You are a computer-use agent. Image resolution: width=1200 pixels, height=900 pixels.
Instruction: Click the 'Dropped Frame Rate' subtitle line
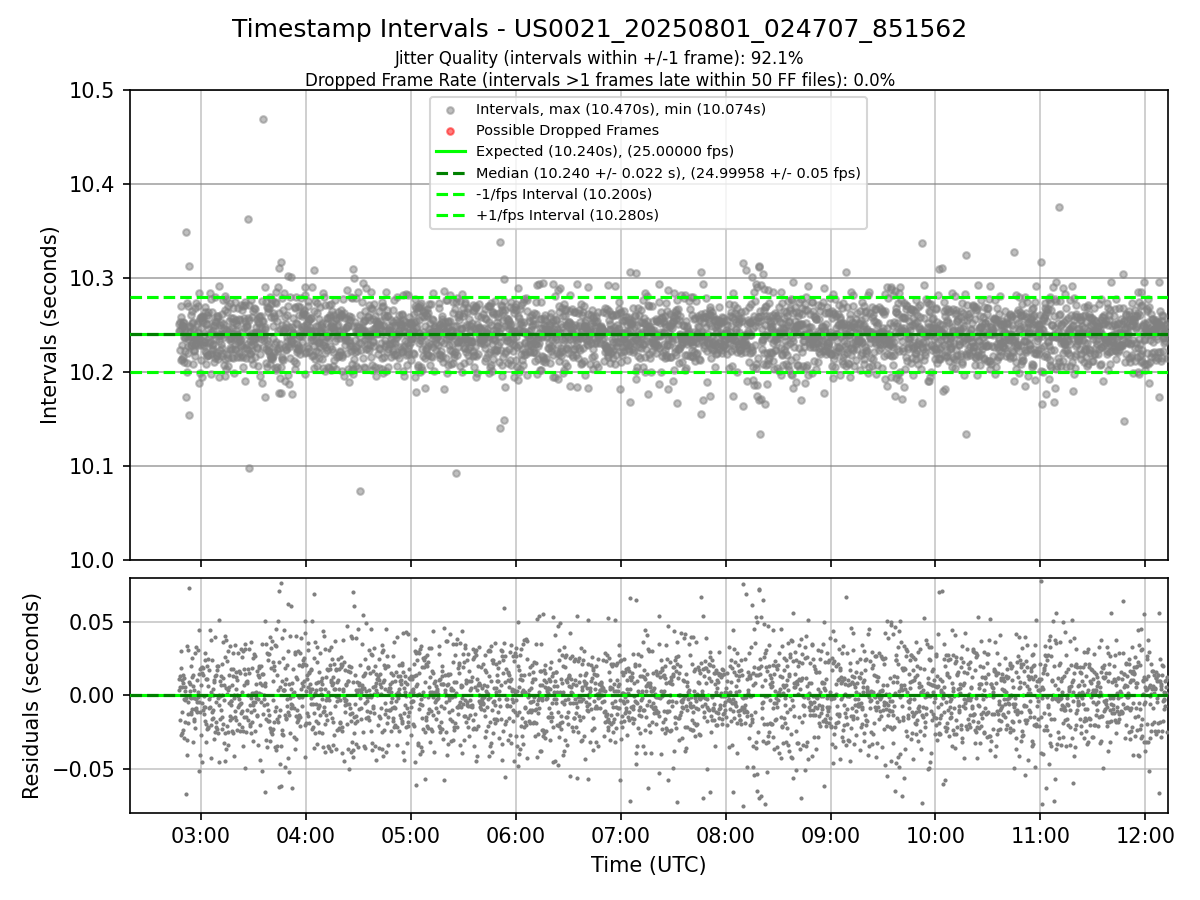(599, 80)
